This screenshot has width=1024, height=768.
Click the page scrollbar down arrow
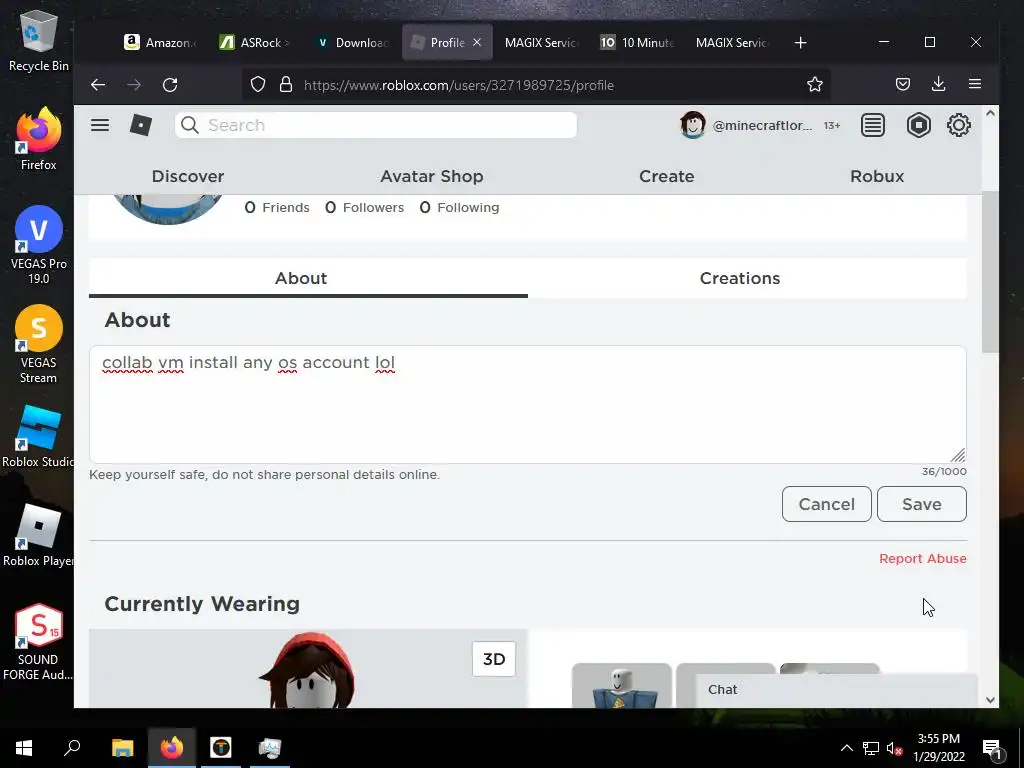[x=990, y=699]
